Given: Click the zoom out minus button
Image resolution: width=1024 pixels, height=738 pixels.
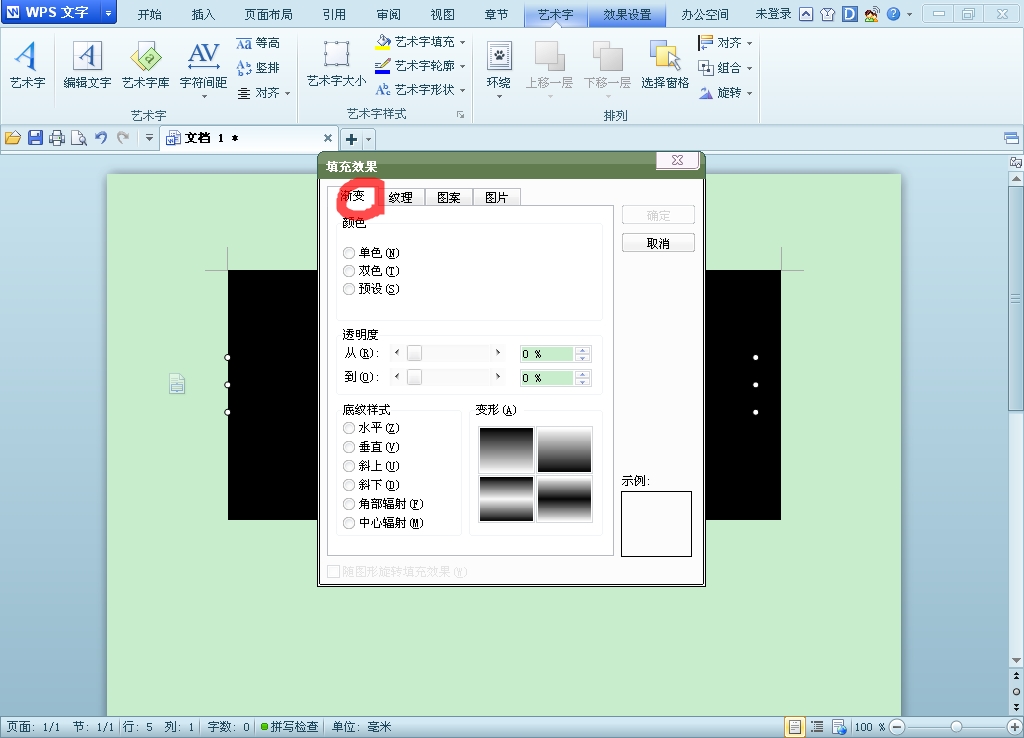Looking at the screenshot, I should tap(897, 727).
